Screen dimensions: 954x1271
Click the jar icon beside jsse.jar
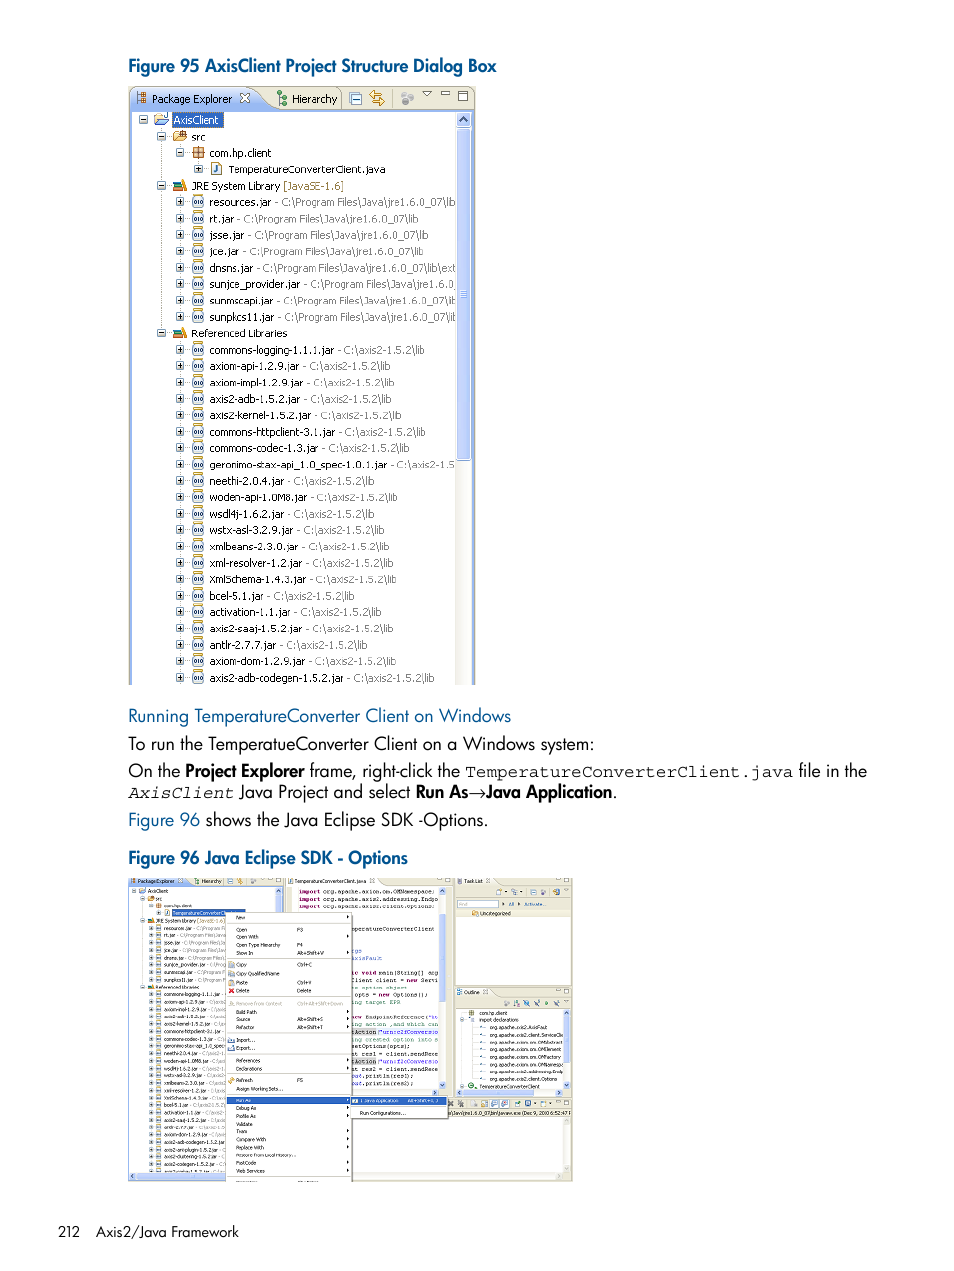(198, 235)
